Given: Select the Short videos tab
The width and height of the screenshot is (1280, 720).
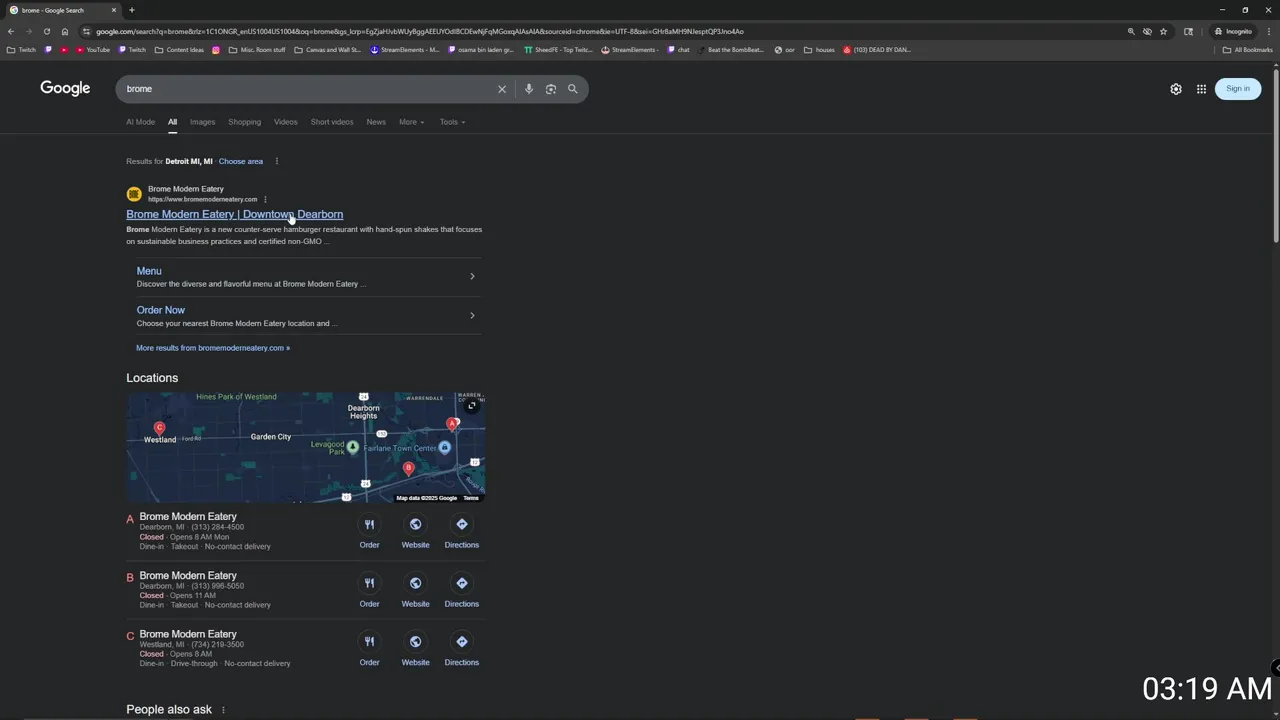Looking at the screenshot, I should click(x=331, y=122).
